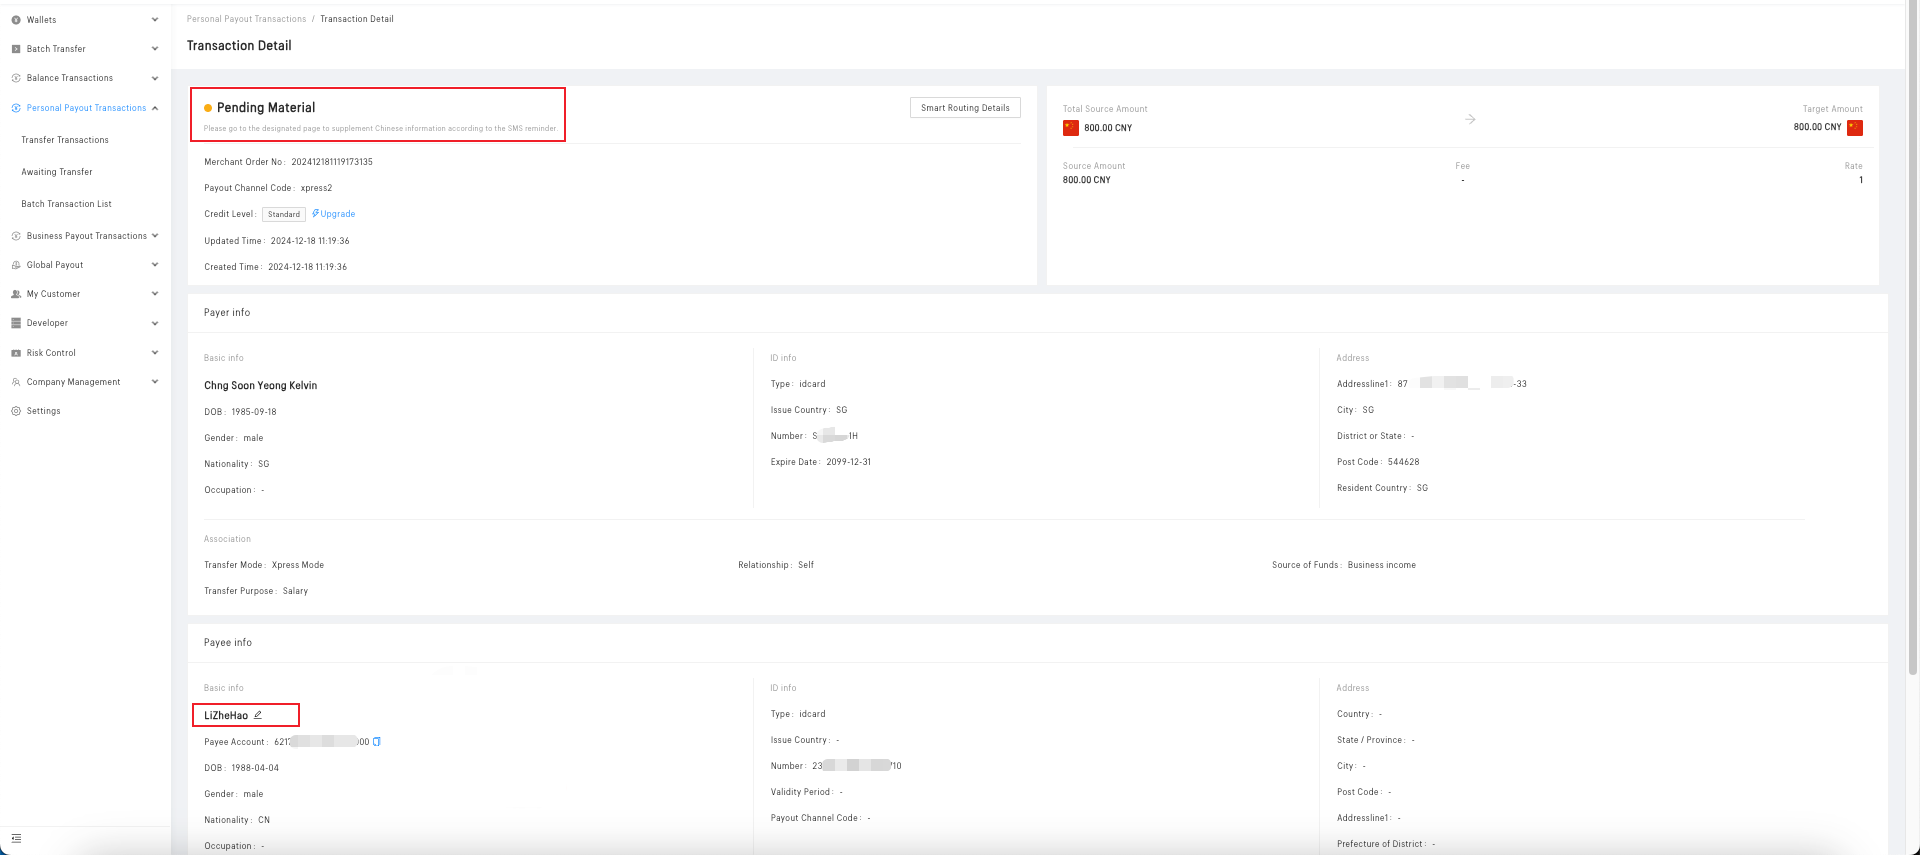The height and width of the screenshot is (855, 1920).
Task: Expand the Developer chevron
Action: click(155, 323)
